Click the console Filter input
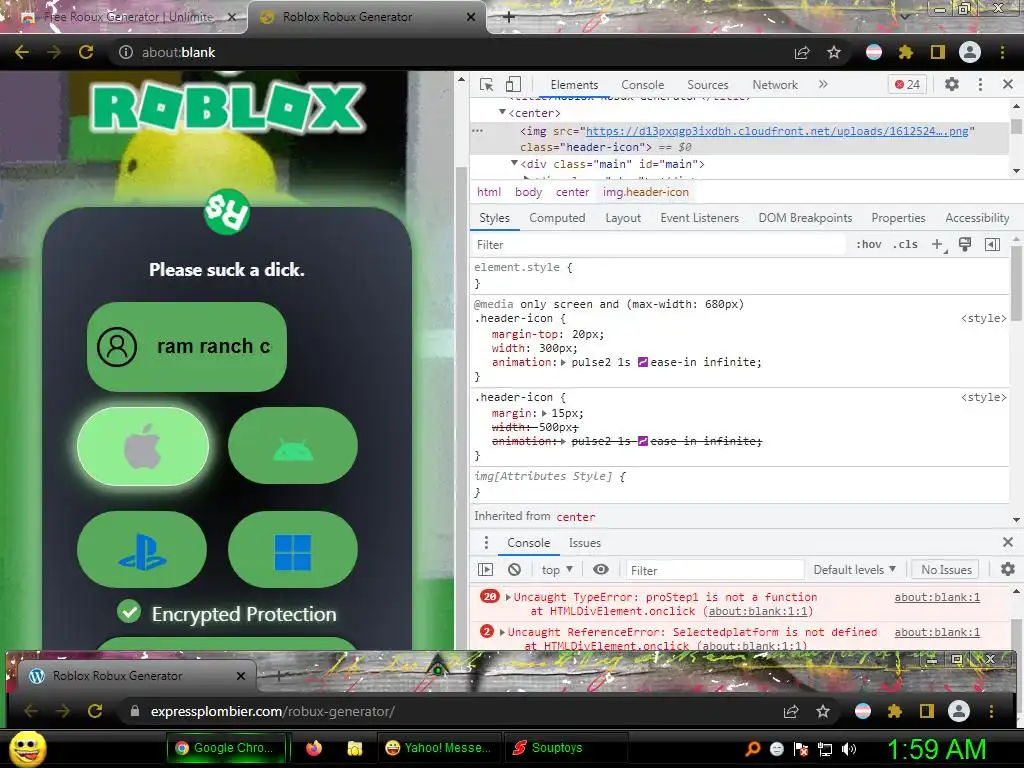This screenshot has height=768, width=1024. pyautogui.click(x=714, y=570)
